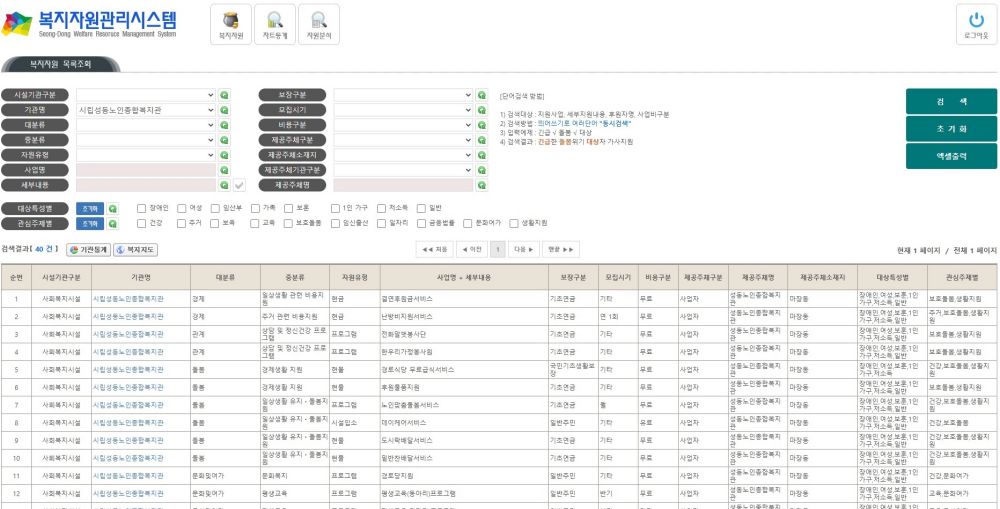Viewport: 1000px width, 509px height.
Task: Open the 복지자원 toolbar icon
Action: coord(231,24)
